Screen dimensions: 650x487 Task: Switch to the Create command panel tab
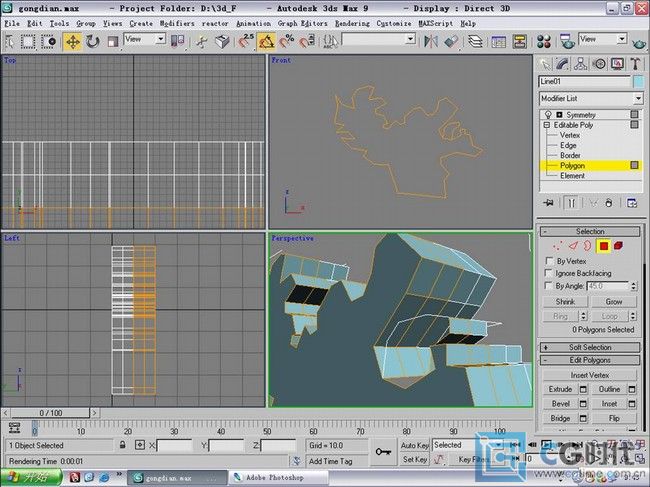[x=545, y=64]
